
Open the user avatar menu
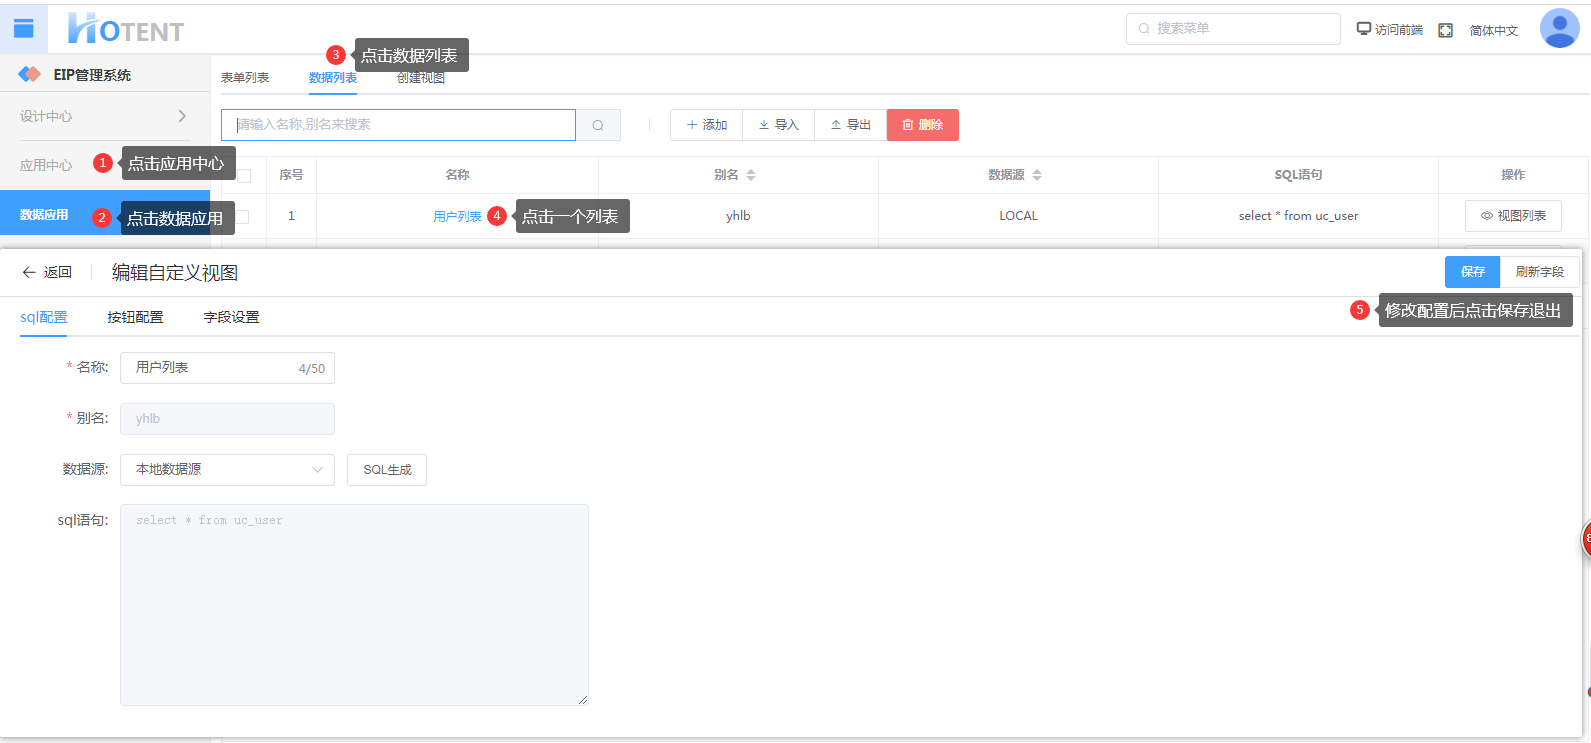[1559, 29]
